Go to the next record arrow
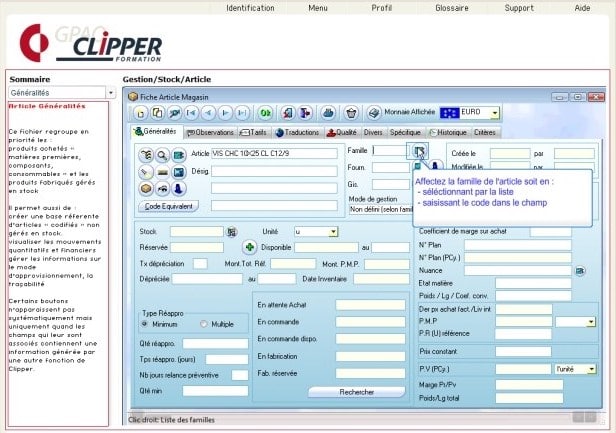Image resolution: width=616 pixels, height=433 pixels. click(x=225, y=113)
